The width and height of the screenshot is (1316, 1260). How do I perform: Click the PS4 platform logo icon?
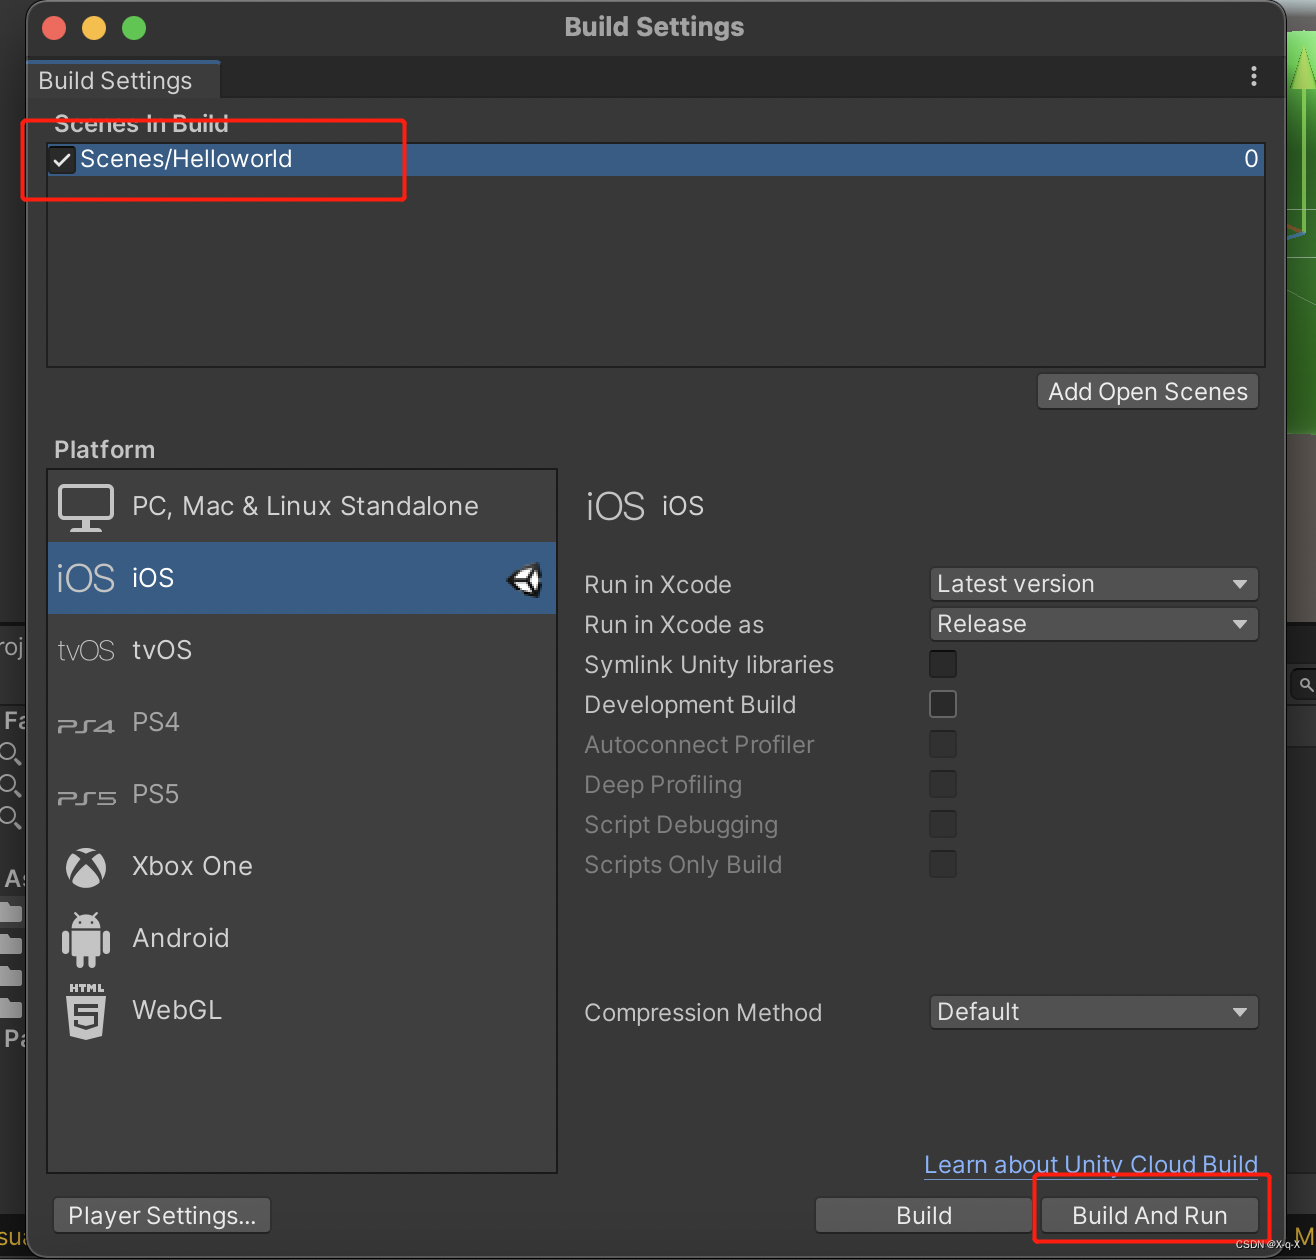[86, 725]
